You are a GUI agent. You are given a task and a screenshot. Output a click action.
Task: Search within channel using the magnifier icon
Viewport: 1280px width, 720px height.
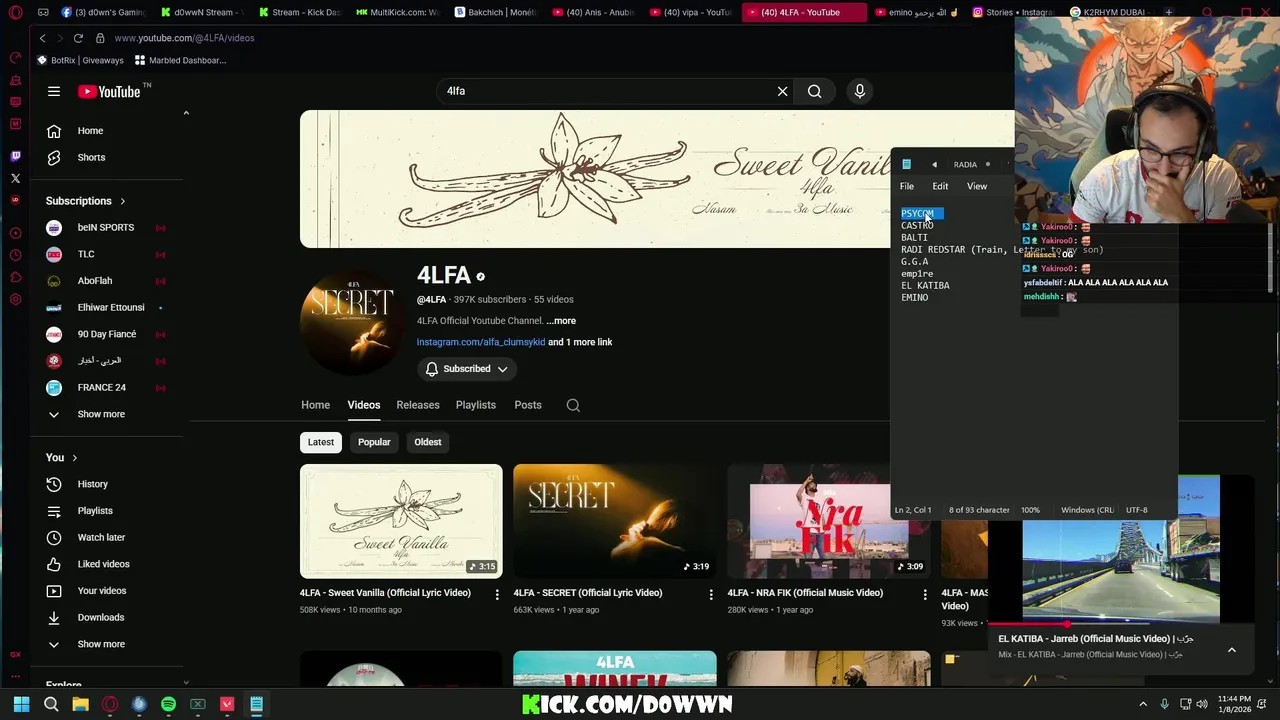[573, 405]
